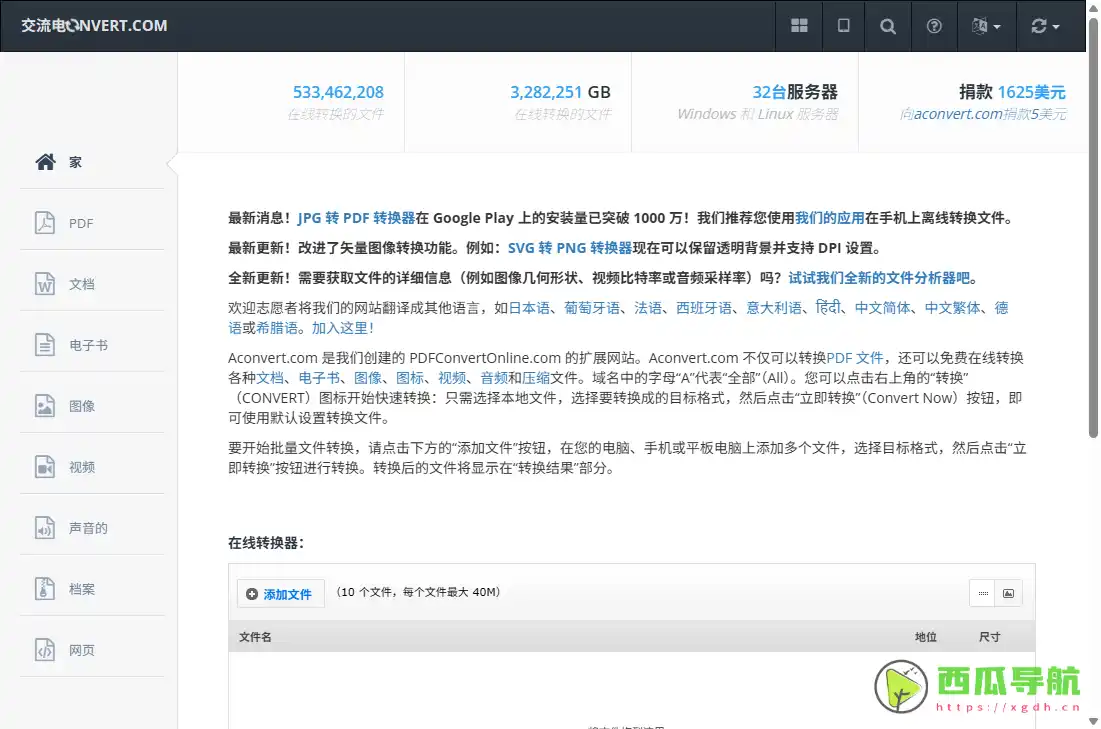This screenshot has height=729, width=1101.
Task: Expand the language translate dropdown
Action: pos(987,26)
